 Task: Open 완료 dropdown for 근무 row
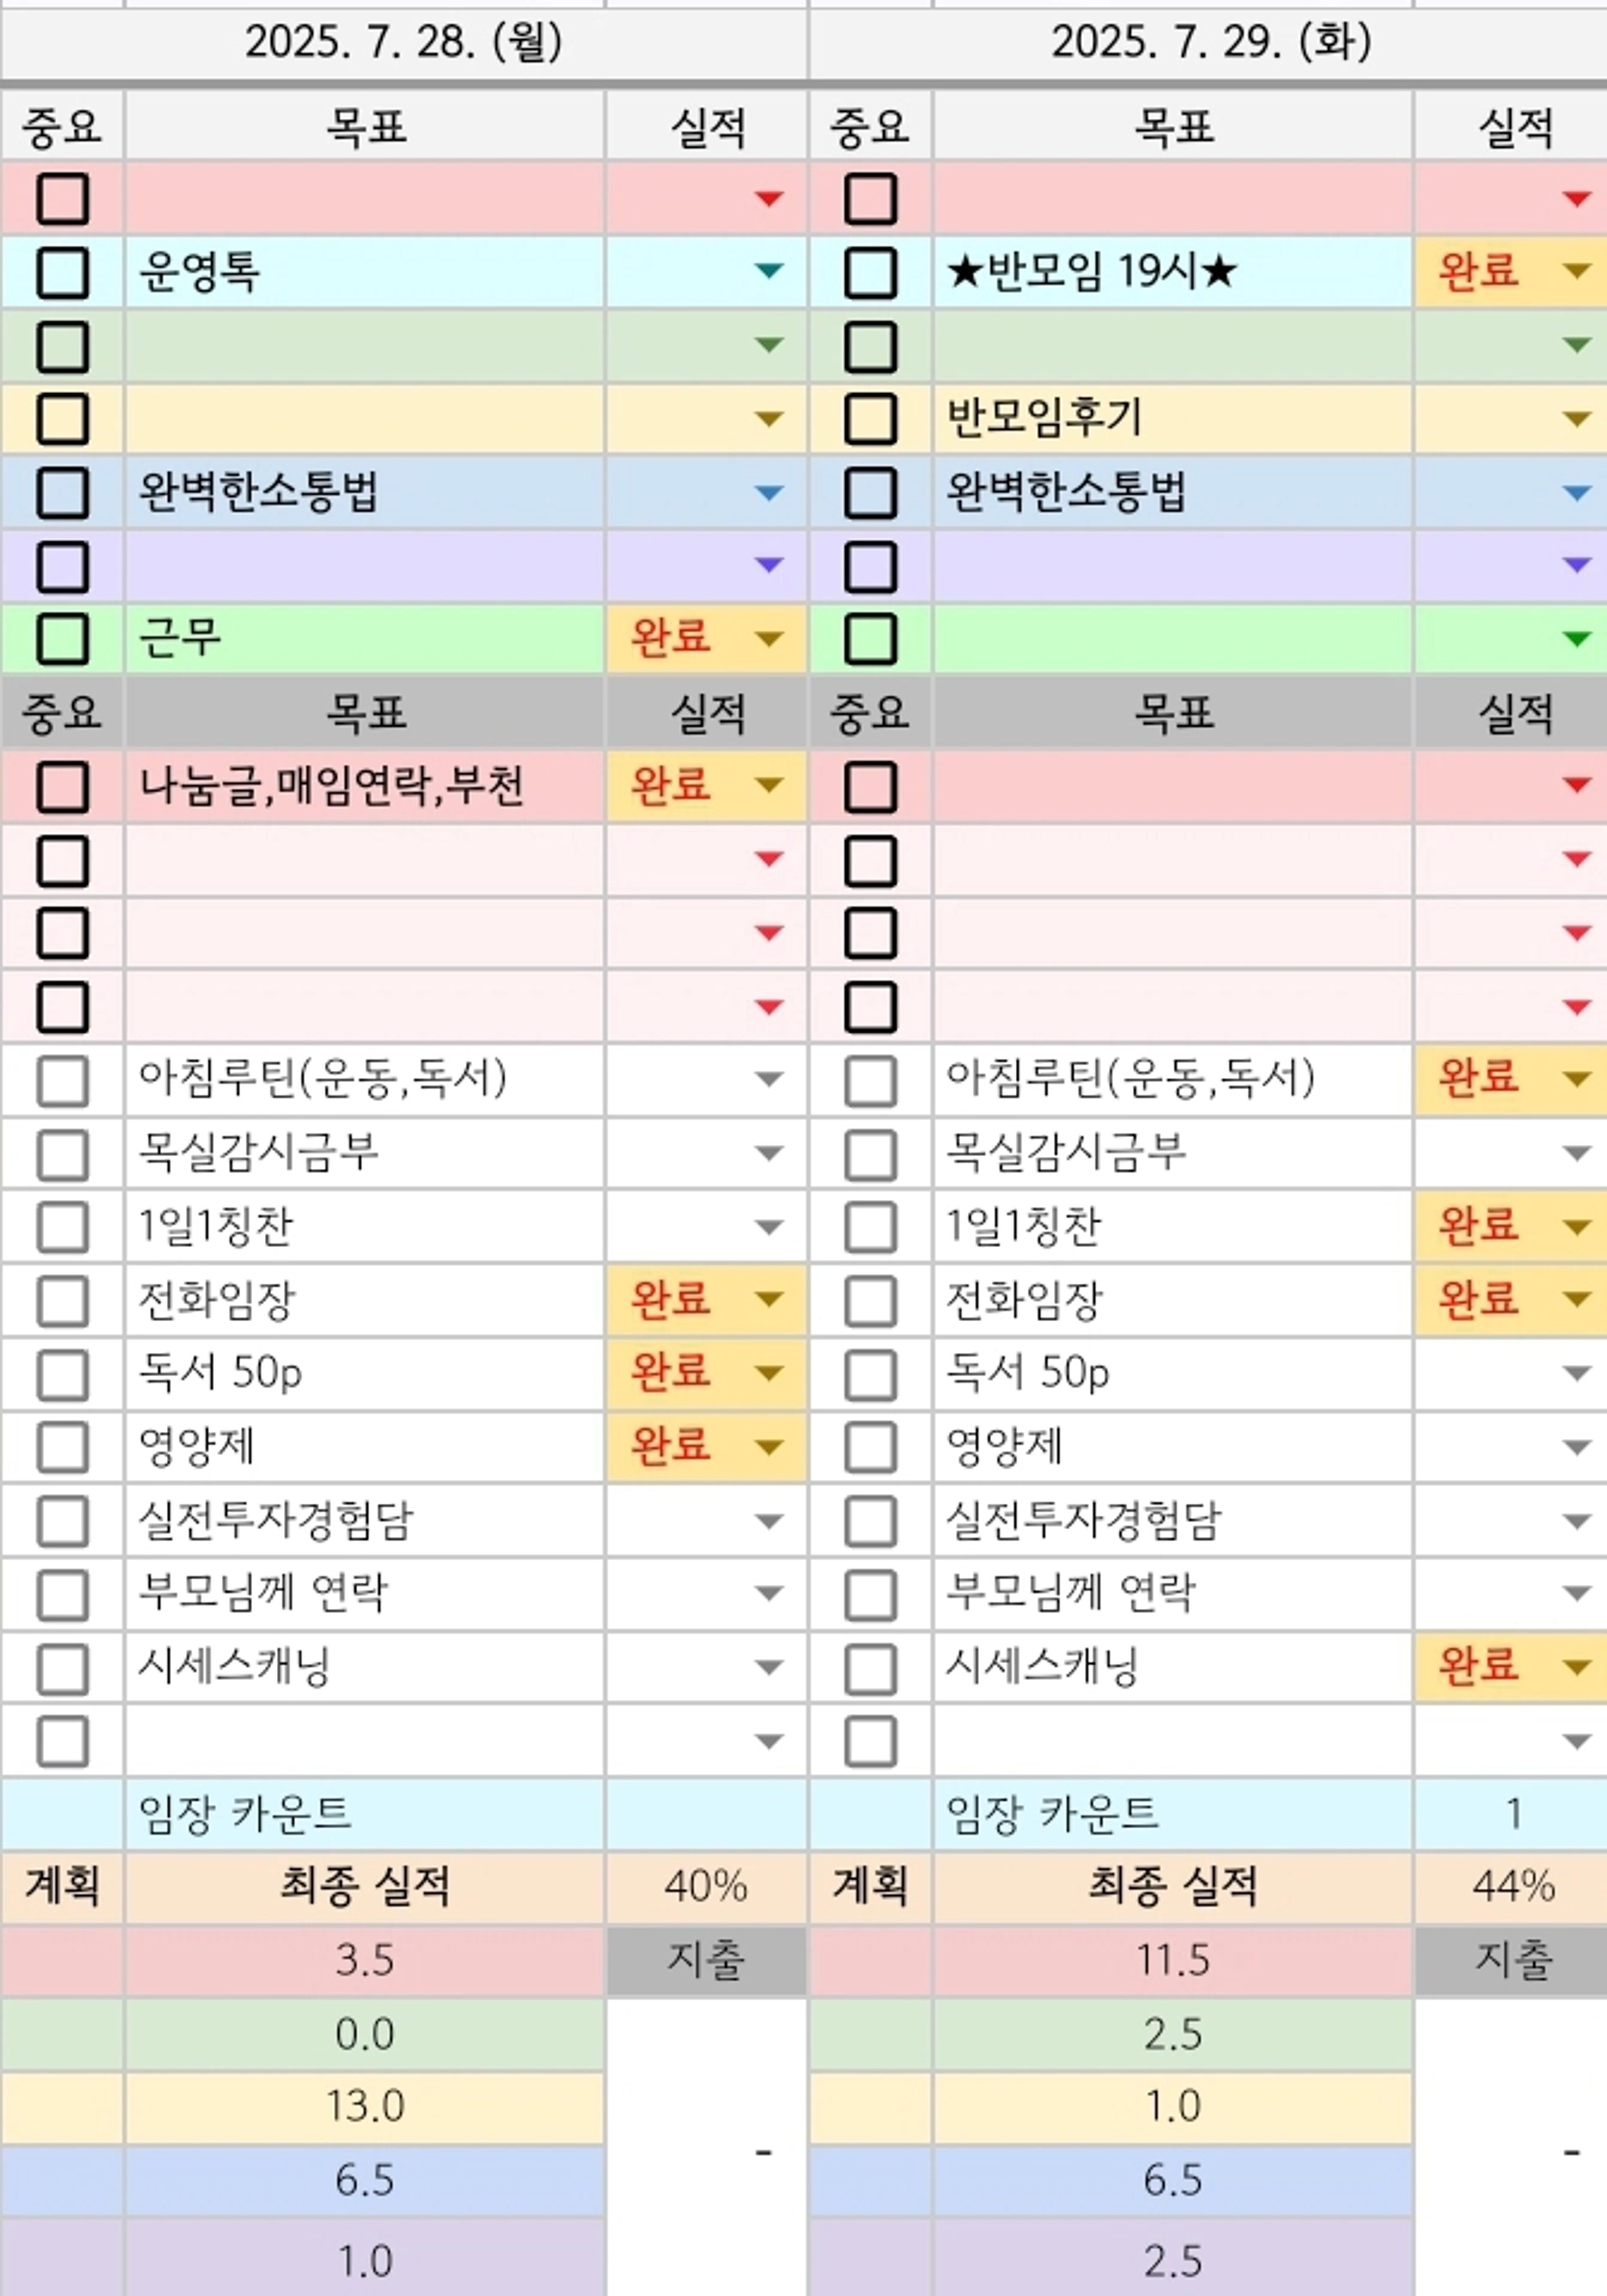(x=768, y=638)
